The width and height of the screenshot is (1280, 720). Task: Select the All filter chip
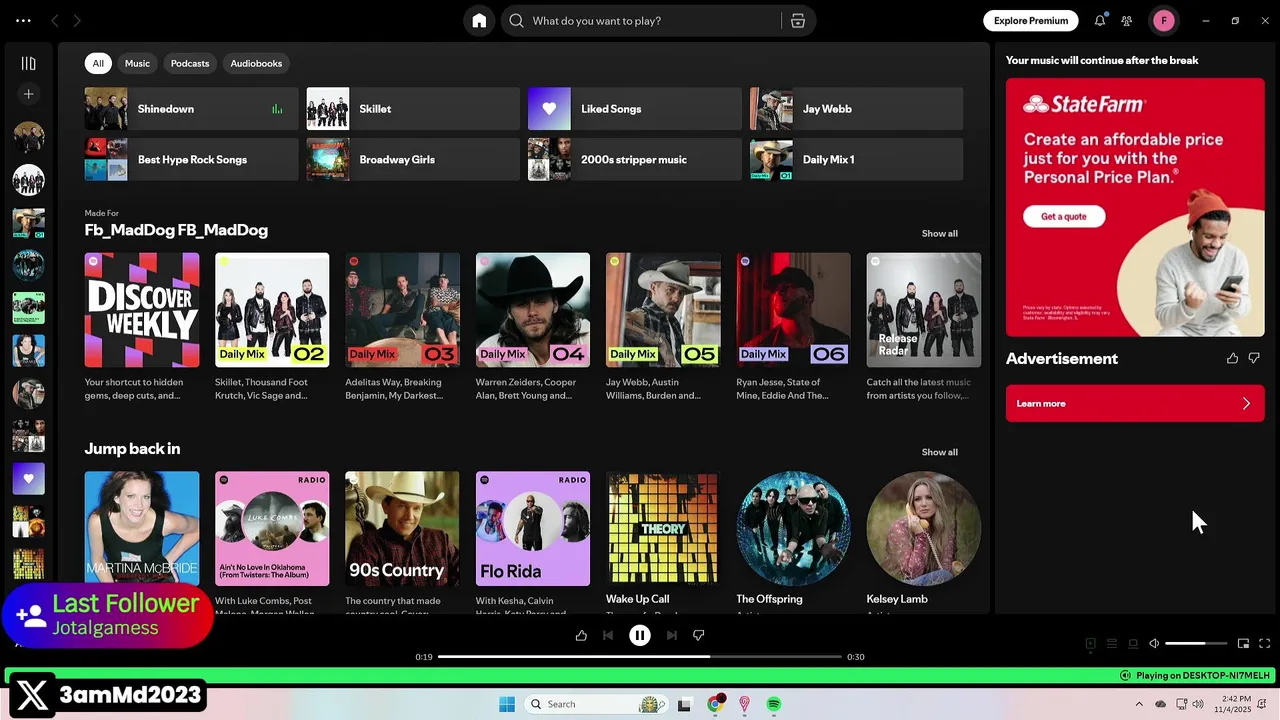(x=98, y=63)
